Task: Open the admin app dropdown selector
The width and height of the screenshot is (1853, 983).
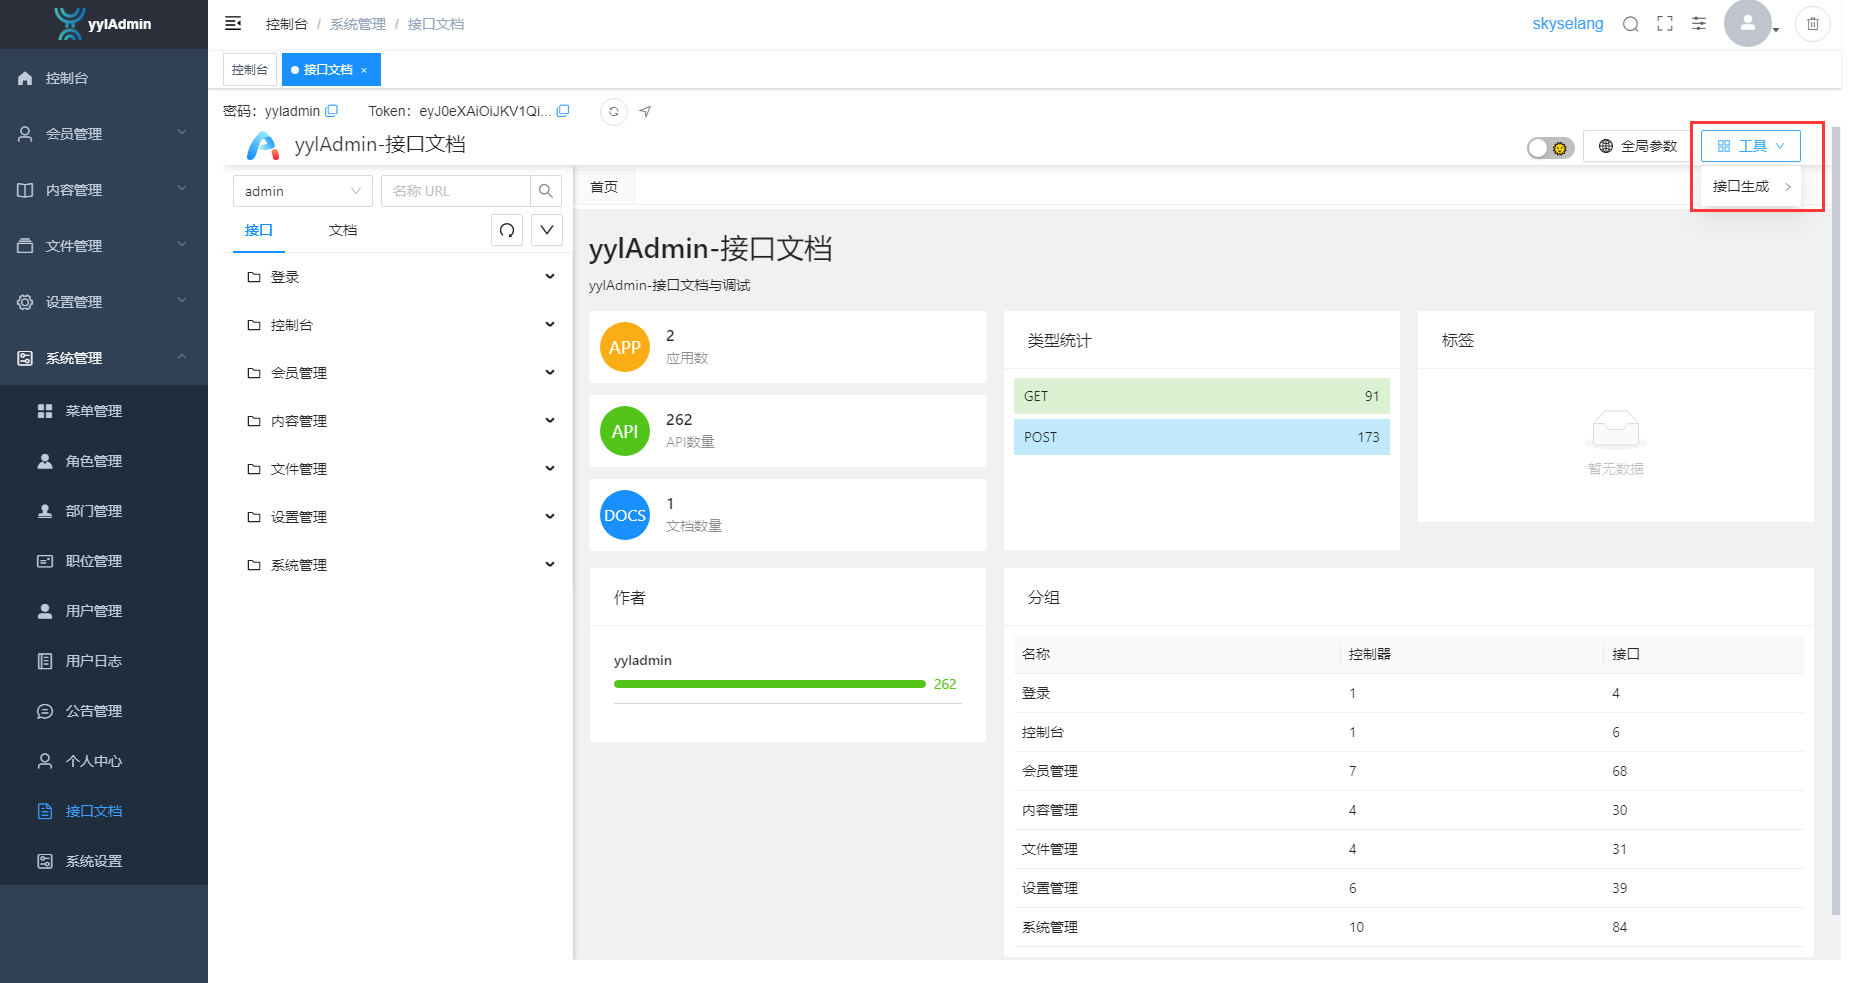Action: (x=302, y=191)
